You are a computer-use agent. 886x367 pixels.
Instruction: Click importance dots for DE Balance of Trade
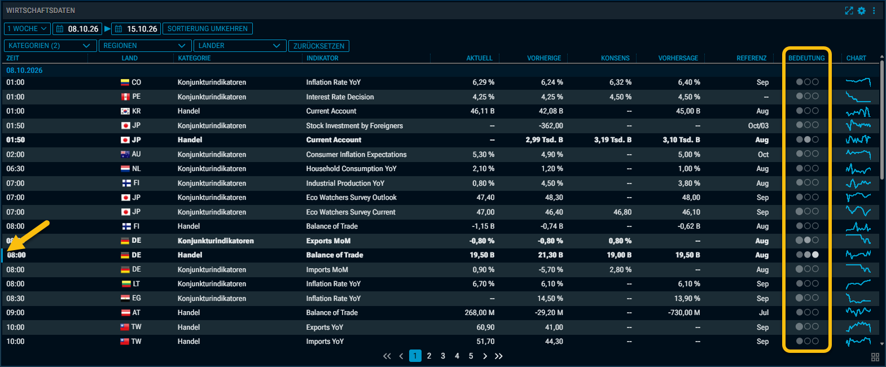pos(807,255)
